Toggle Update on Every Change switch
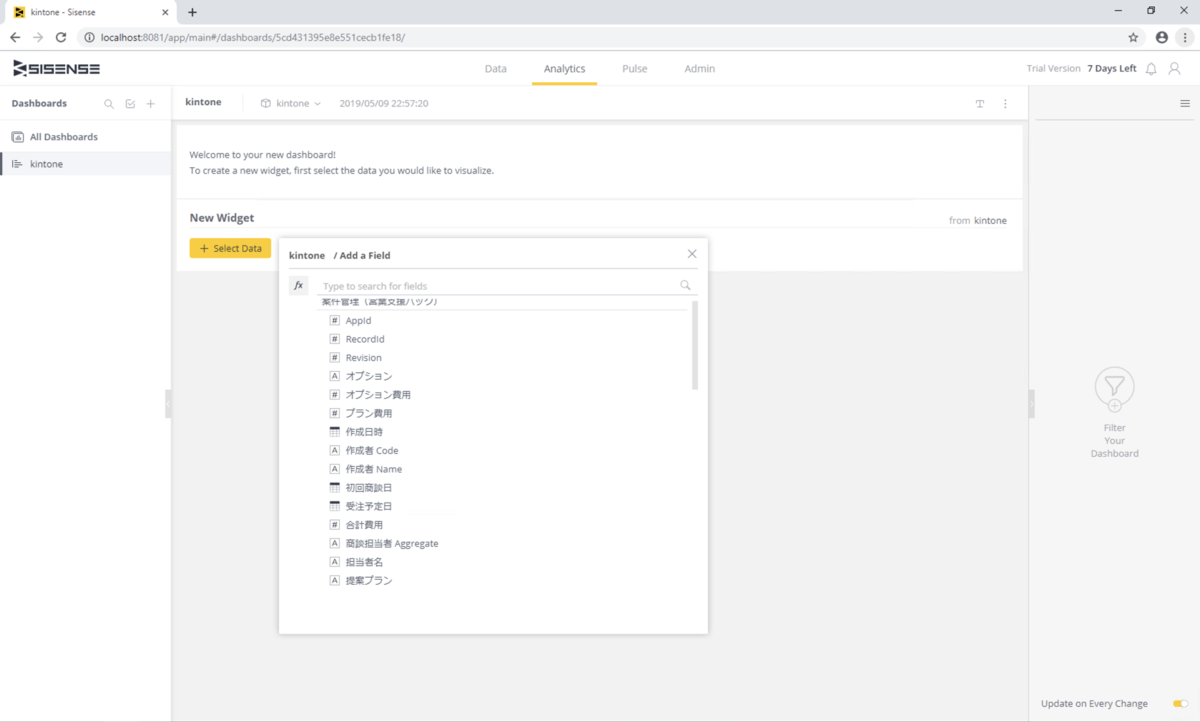Screen dimensions: 1200x722 1180,704
